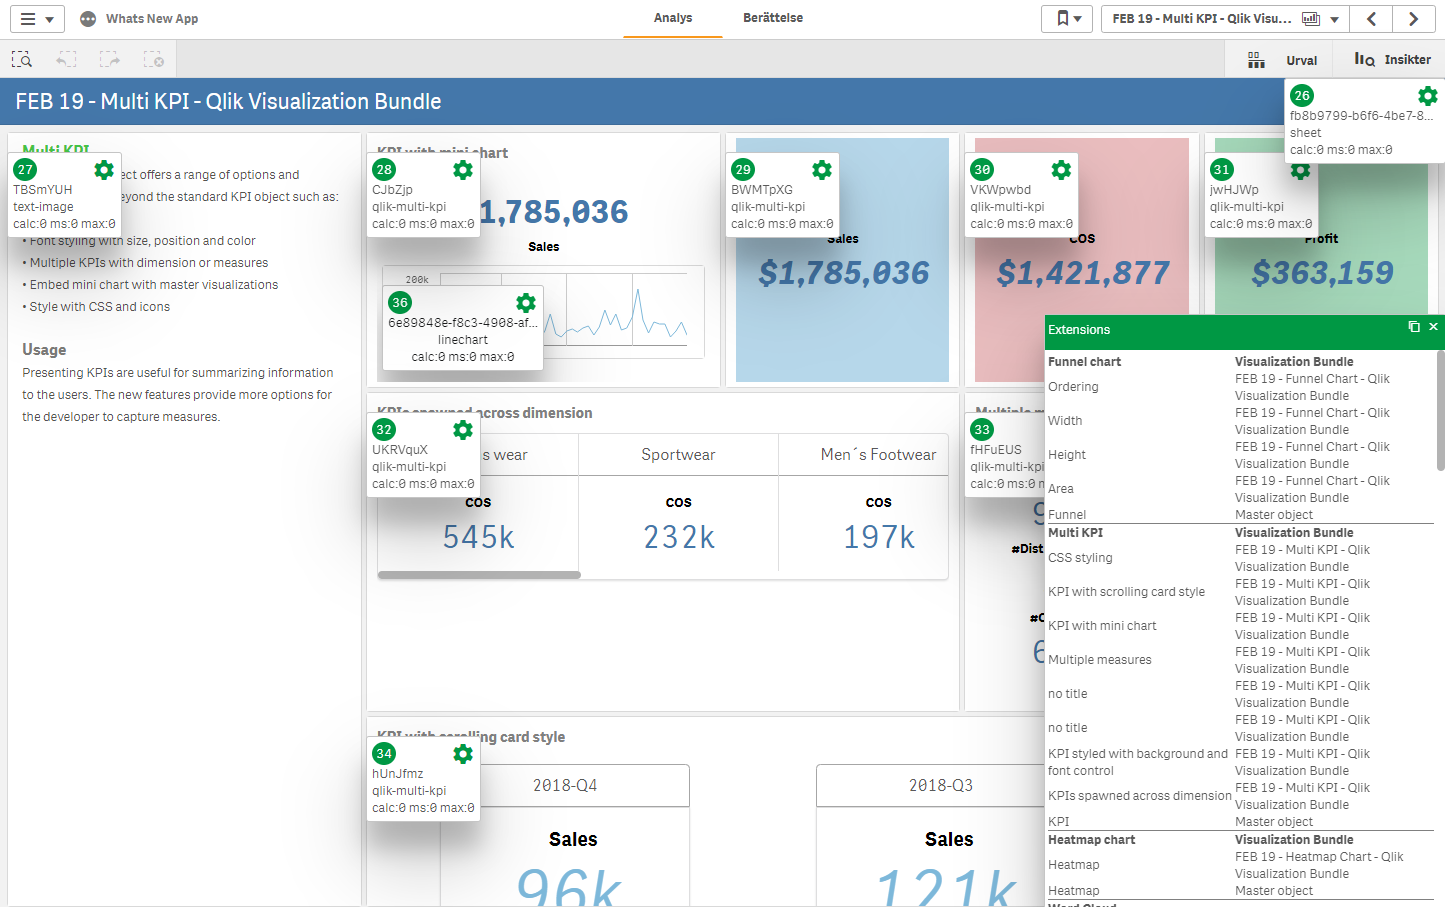
Task: Click the green badge number 34
Action: 384,754
